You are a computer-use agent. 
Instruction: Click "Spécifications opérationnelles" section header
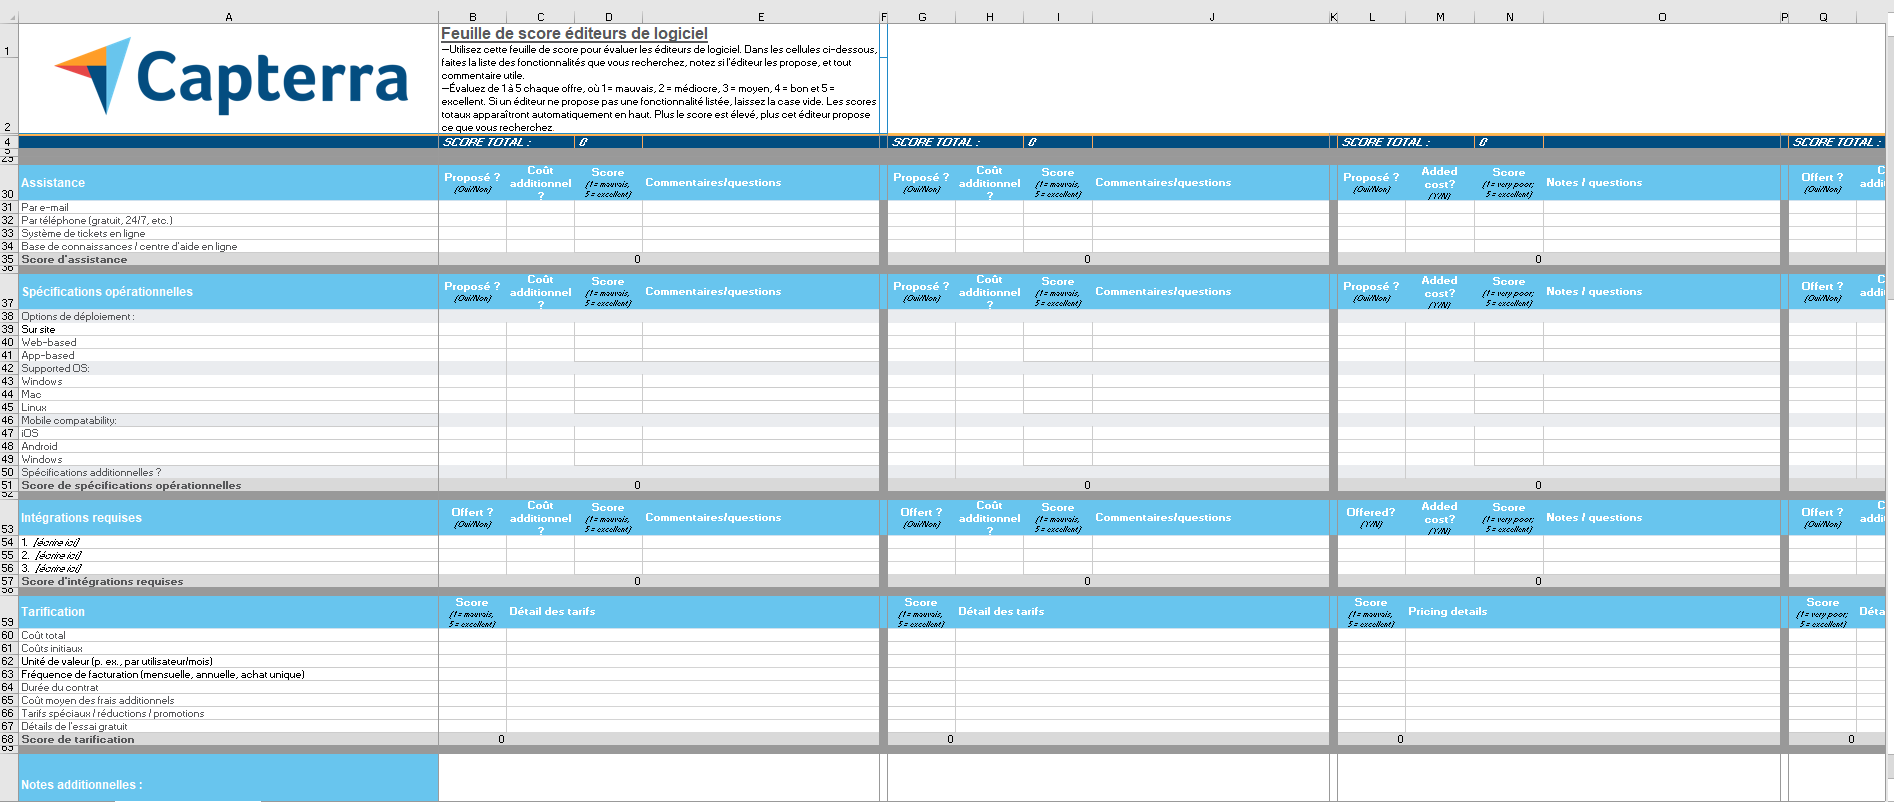point(228,292)
